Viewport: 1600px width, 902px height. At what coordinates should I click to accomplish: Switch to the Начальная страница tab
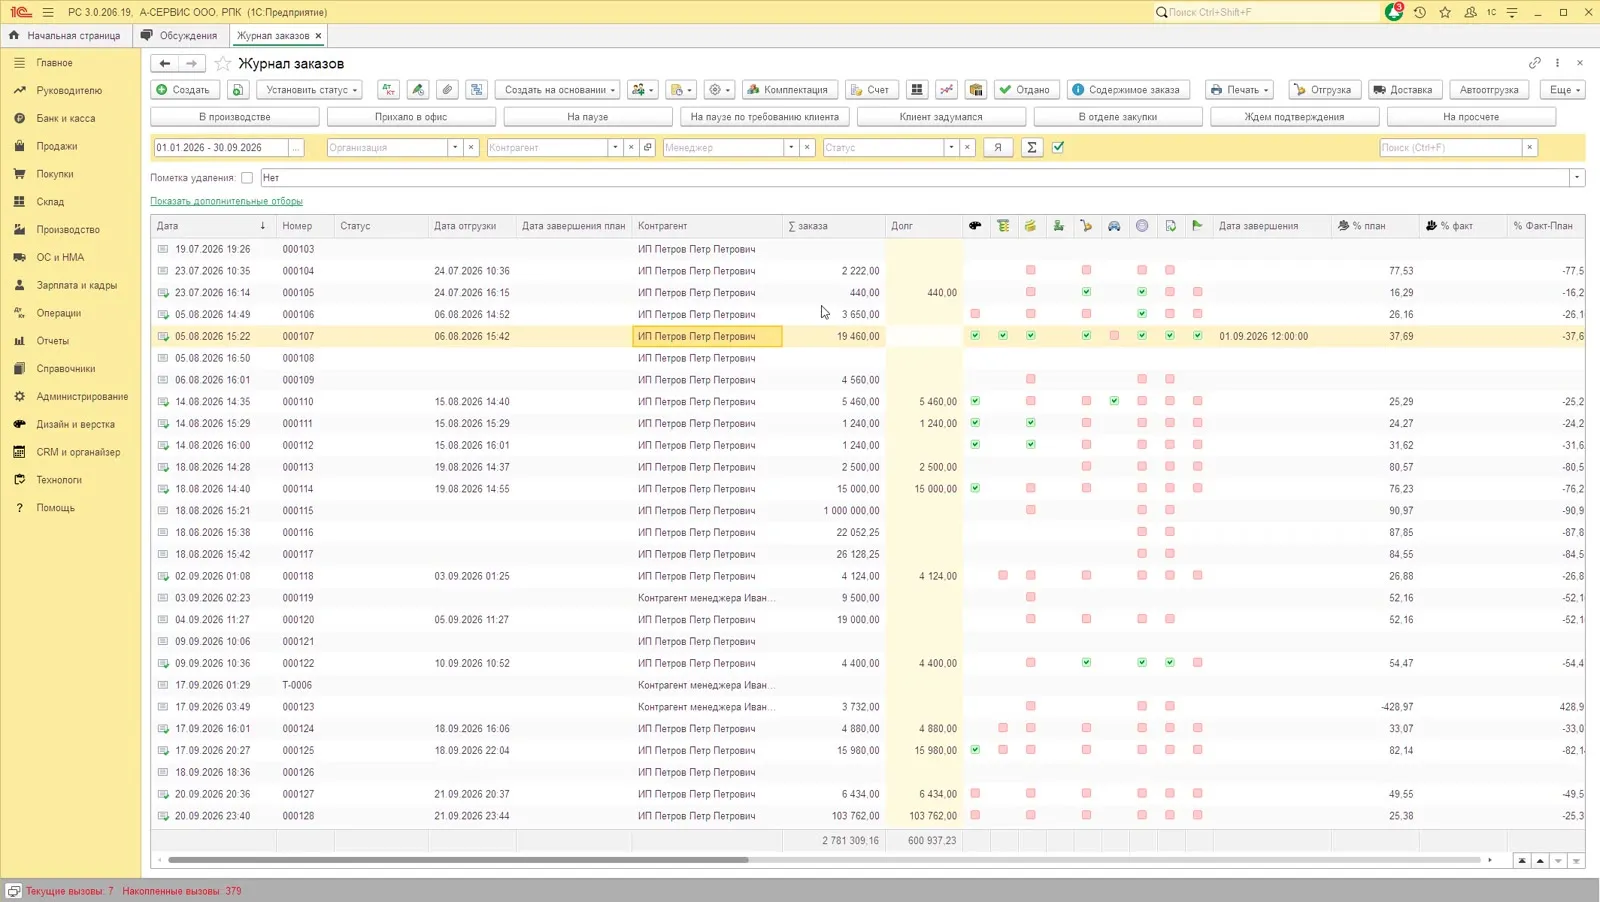pyautogui.click(x=65, y=36)
